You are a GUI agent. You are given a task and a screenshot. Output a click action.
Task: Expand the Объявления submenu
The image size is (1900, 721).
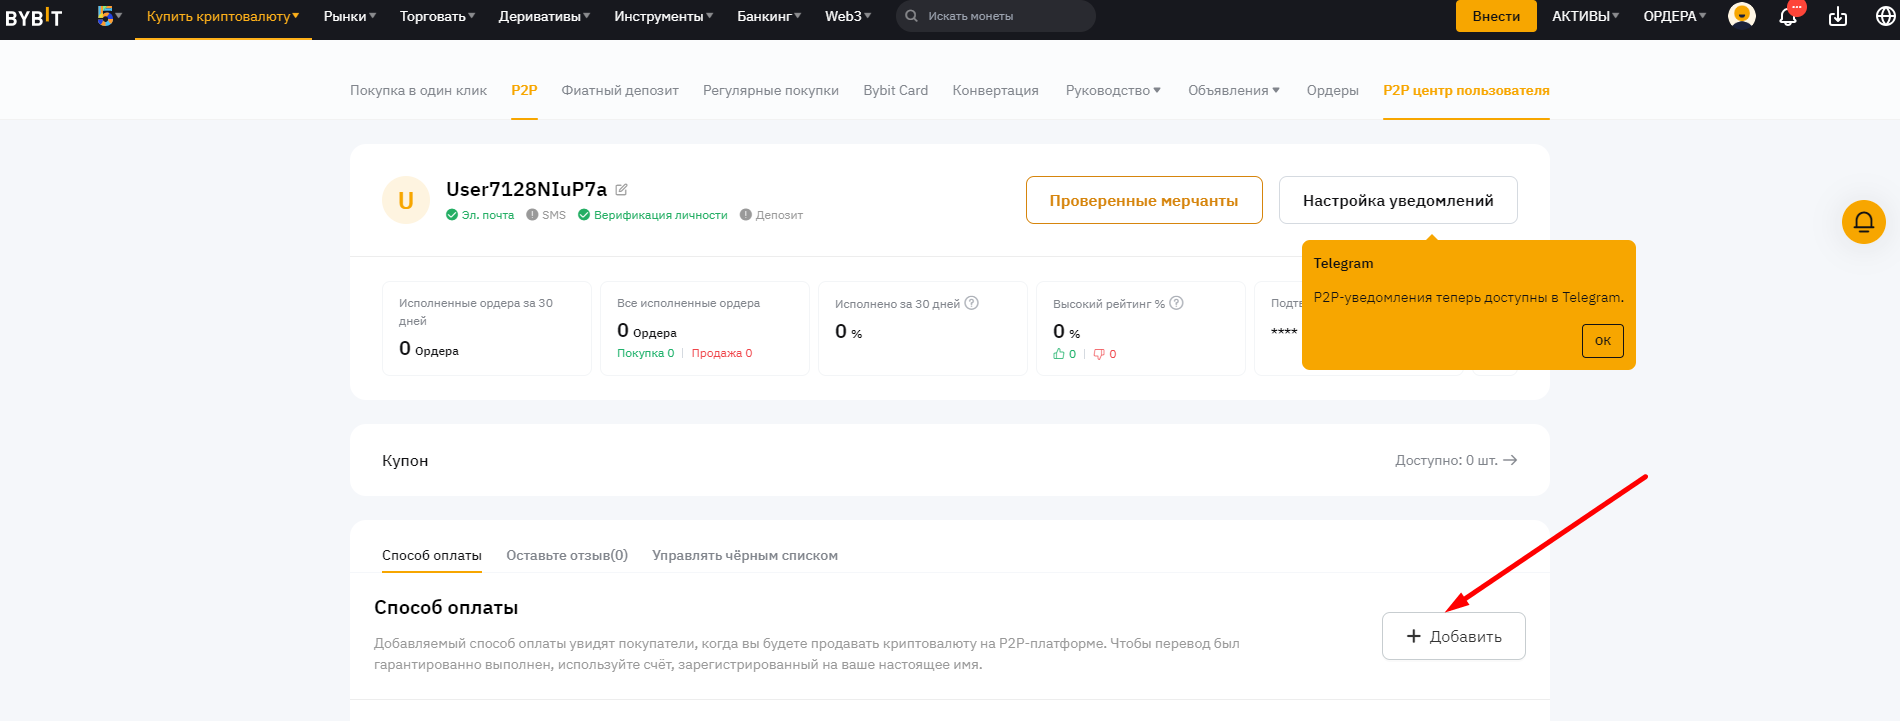(x=1234, y=90)
